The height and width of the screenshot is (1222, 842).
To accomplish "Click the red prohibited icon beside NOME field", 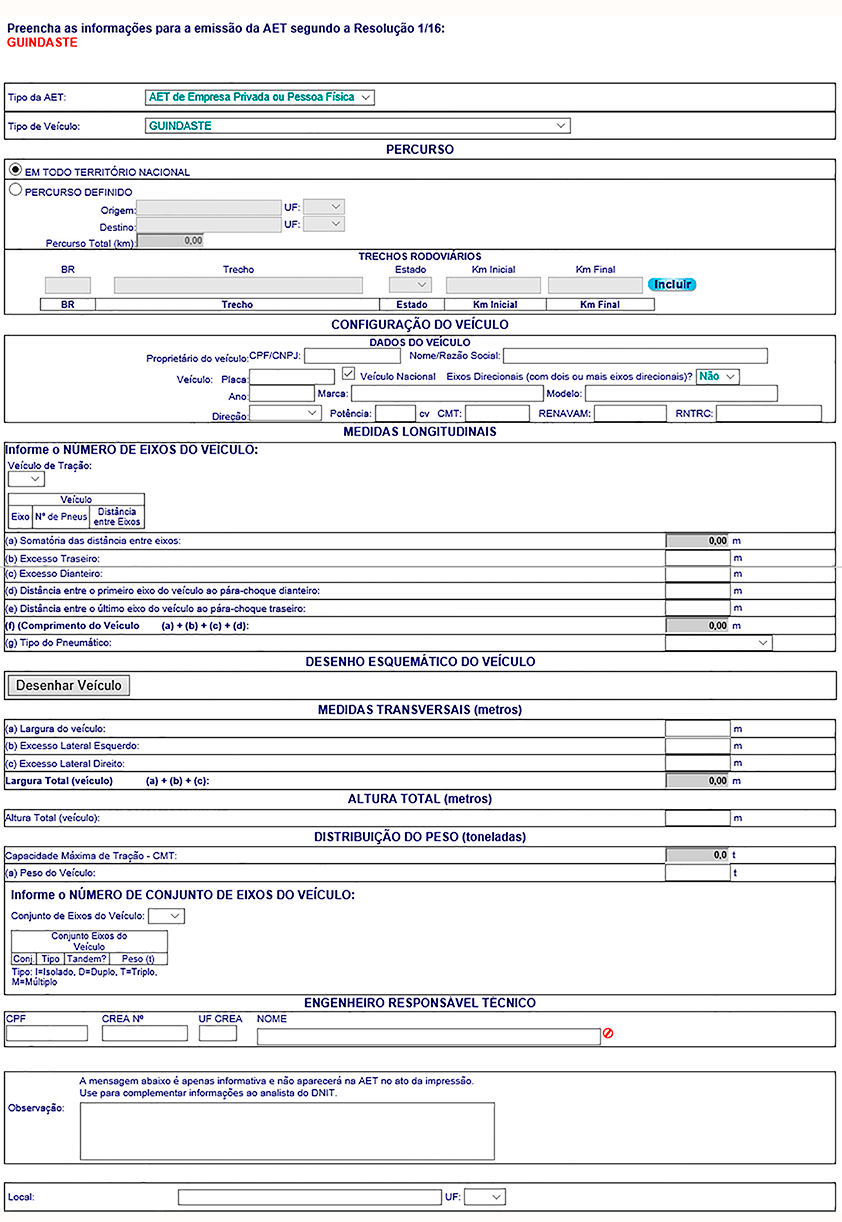I will coord(608,1034).
